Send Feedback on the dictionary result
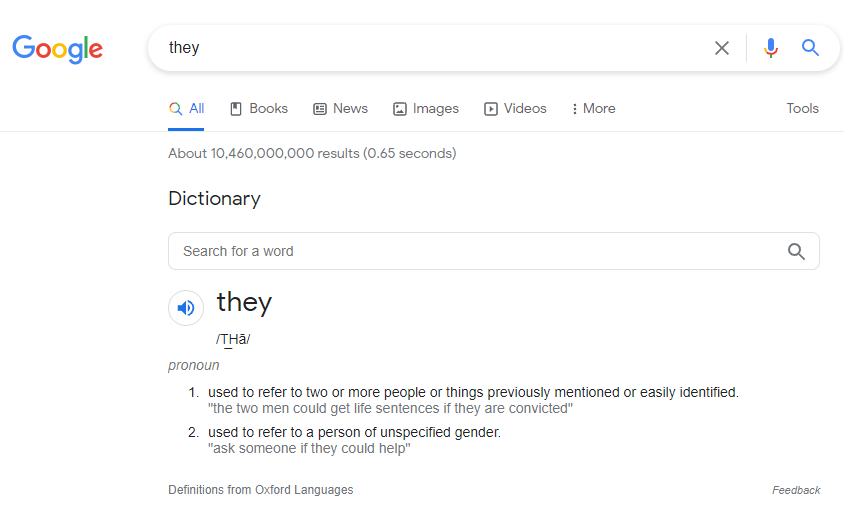The width and height of the screenshot is (844, 516). tap(796, 490)
